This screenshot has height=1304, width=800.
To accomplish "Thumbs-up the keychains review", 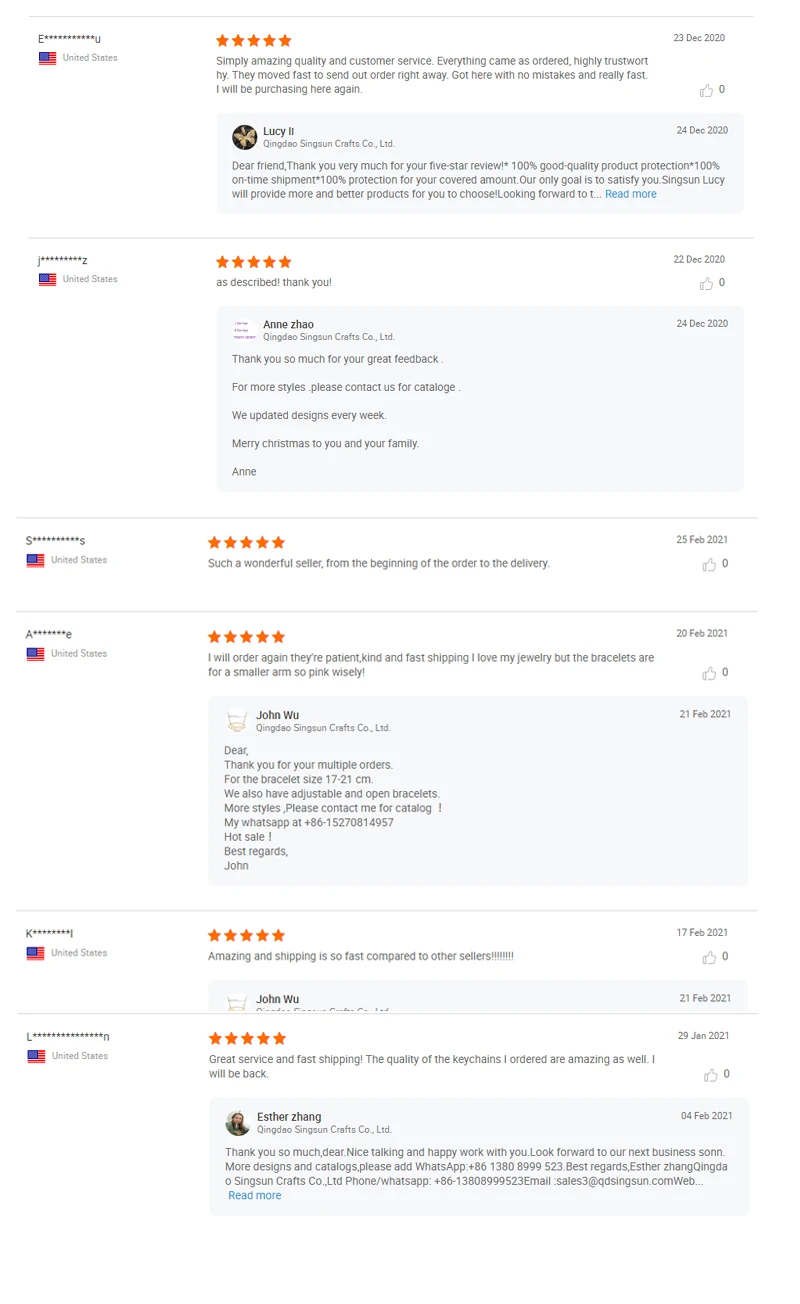I will [x=711, y=1075].
